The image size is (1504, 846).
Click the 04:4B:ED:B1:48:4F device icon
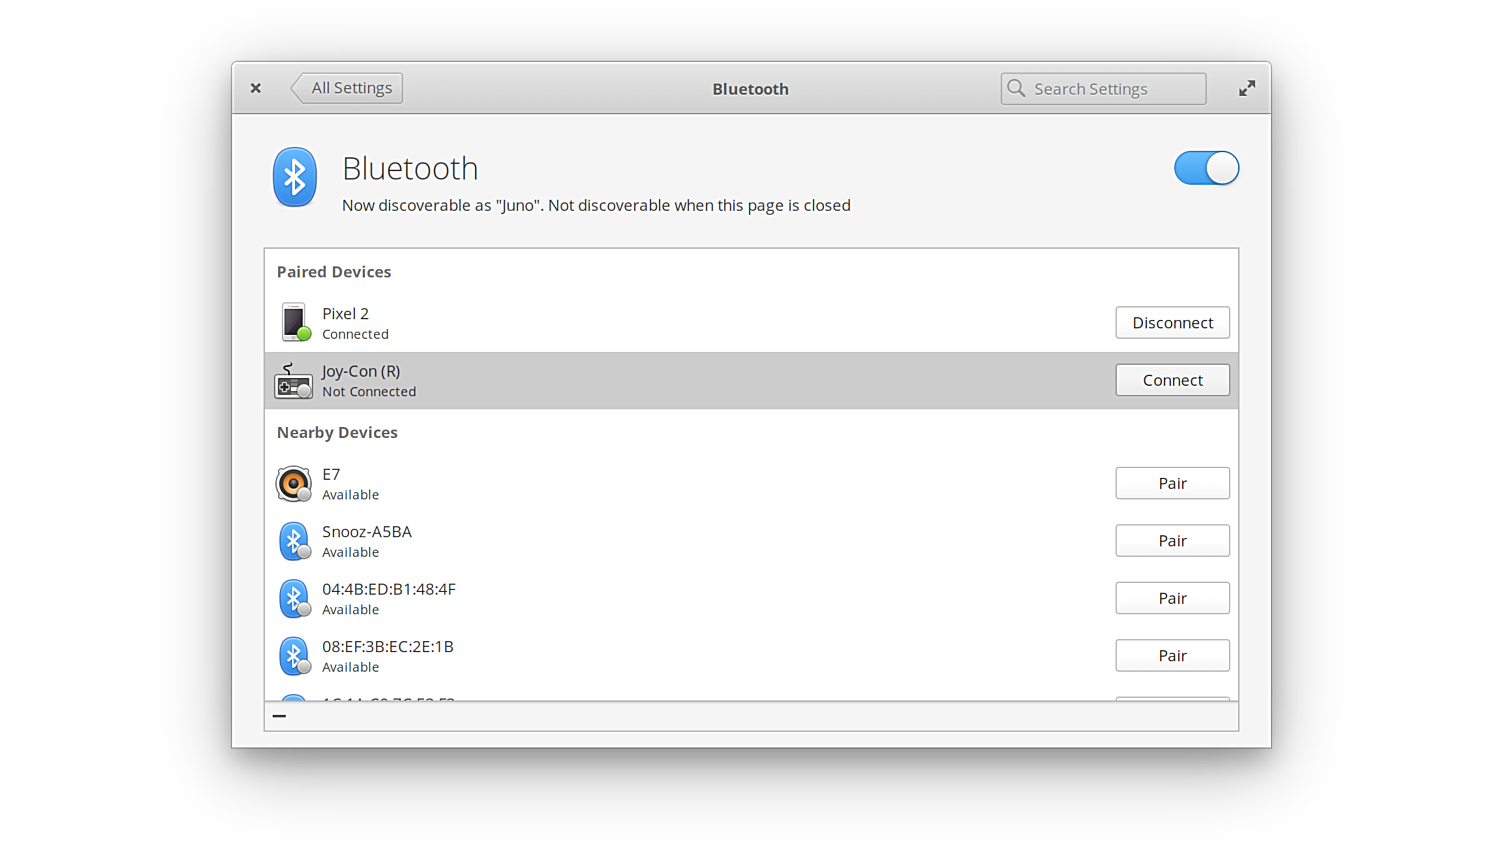coord(293,598)
